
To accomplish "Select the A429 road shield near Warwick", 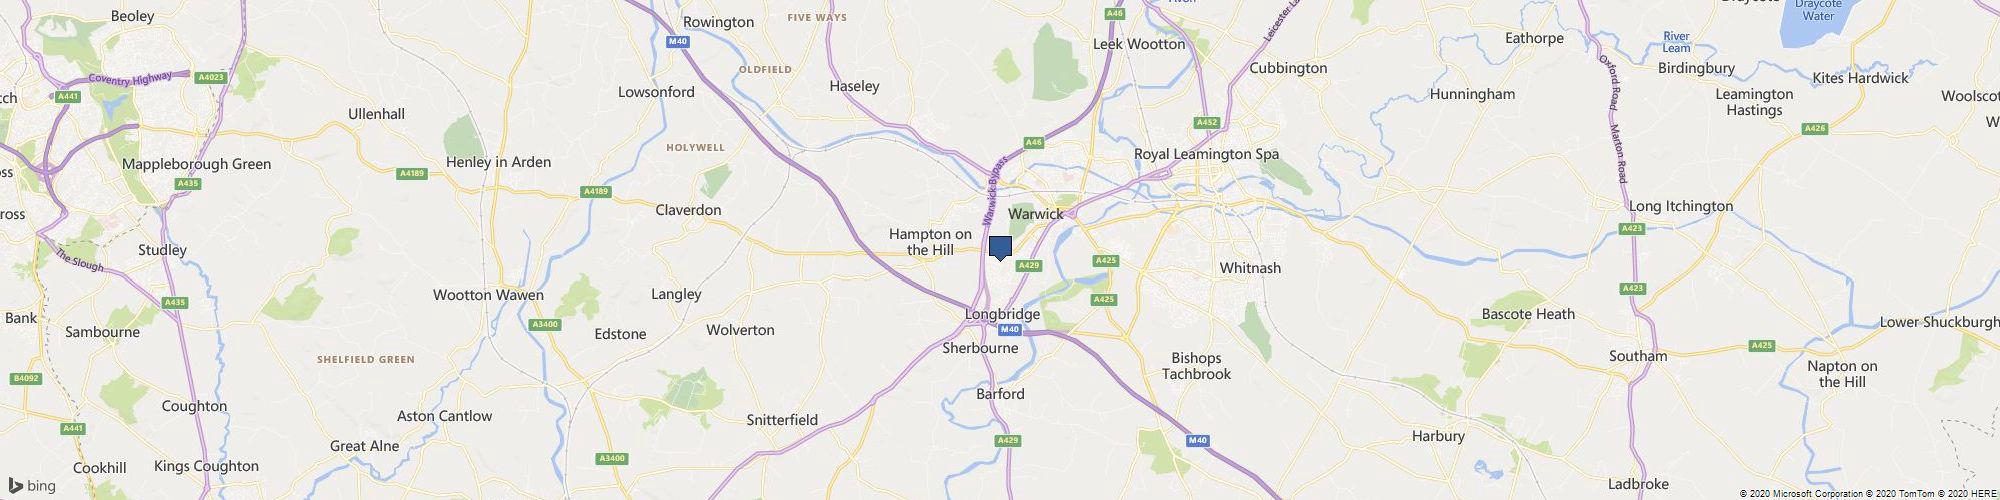I will [x=1029, y=265].
